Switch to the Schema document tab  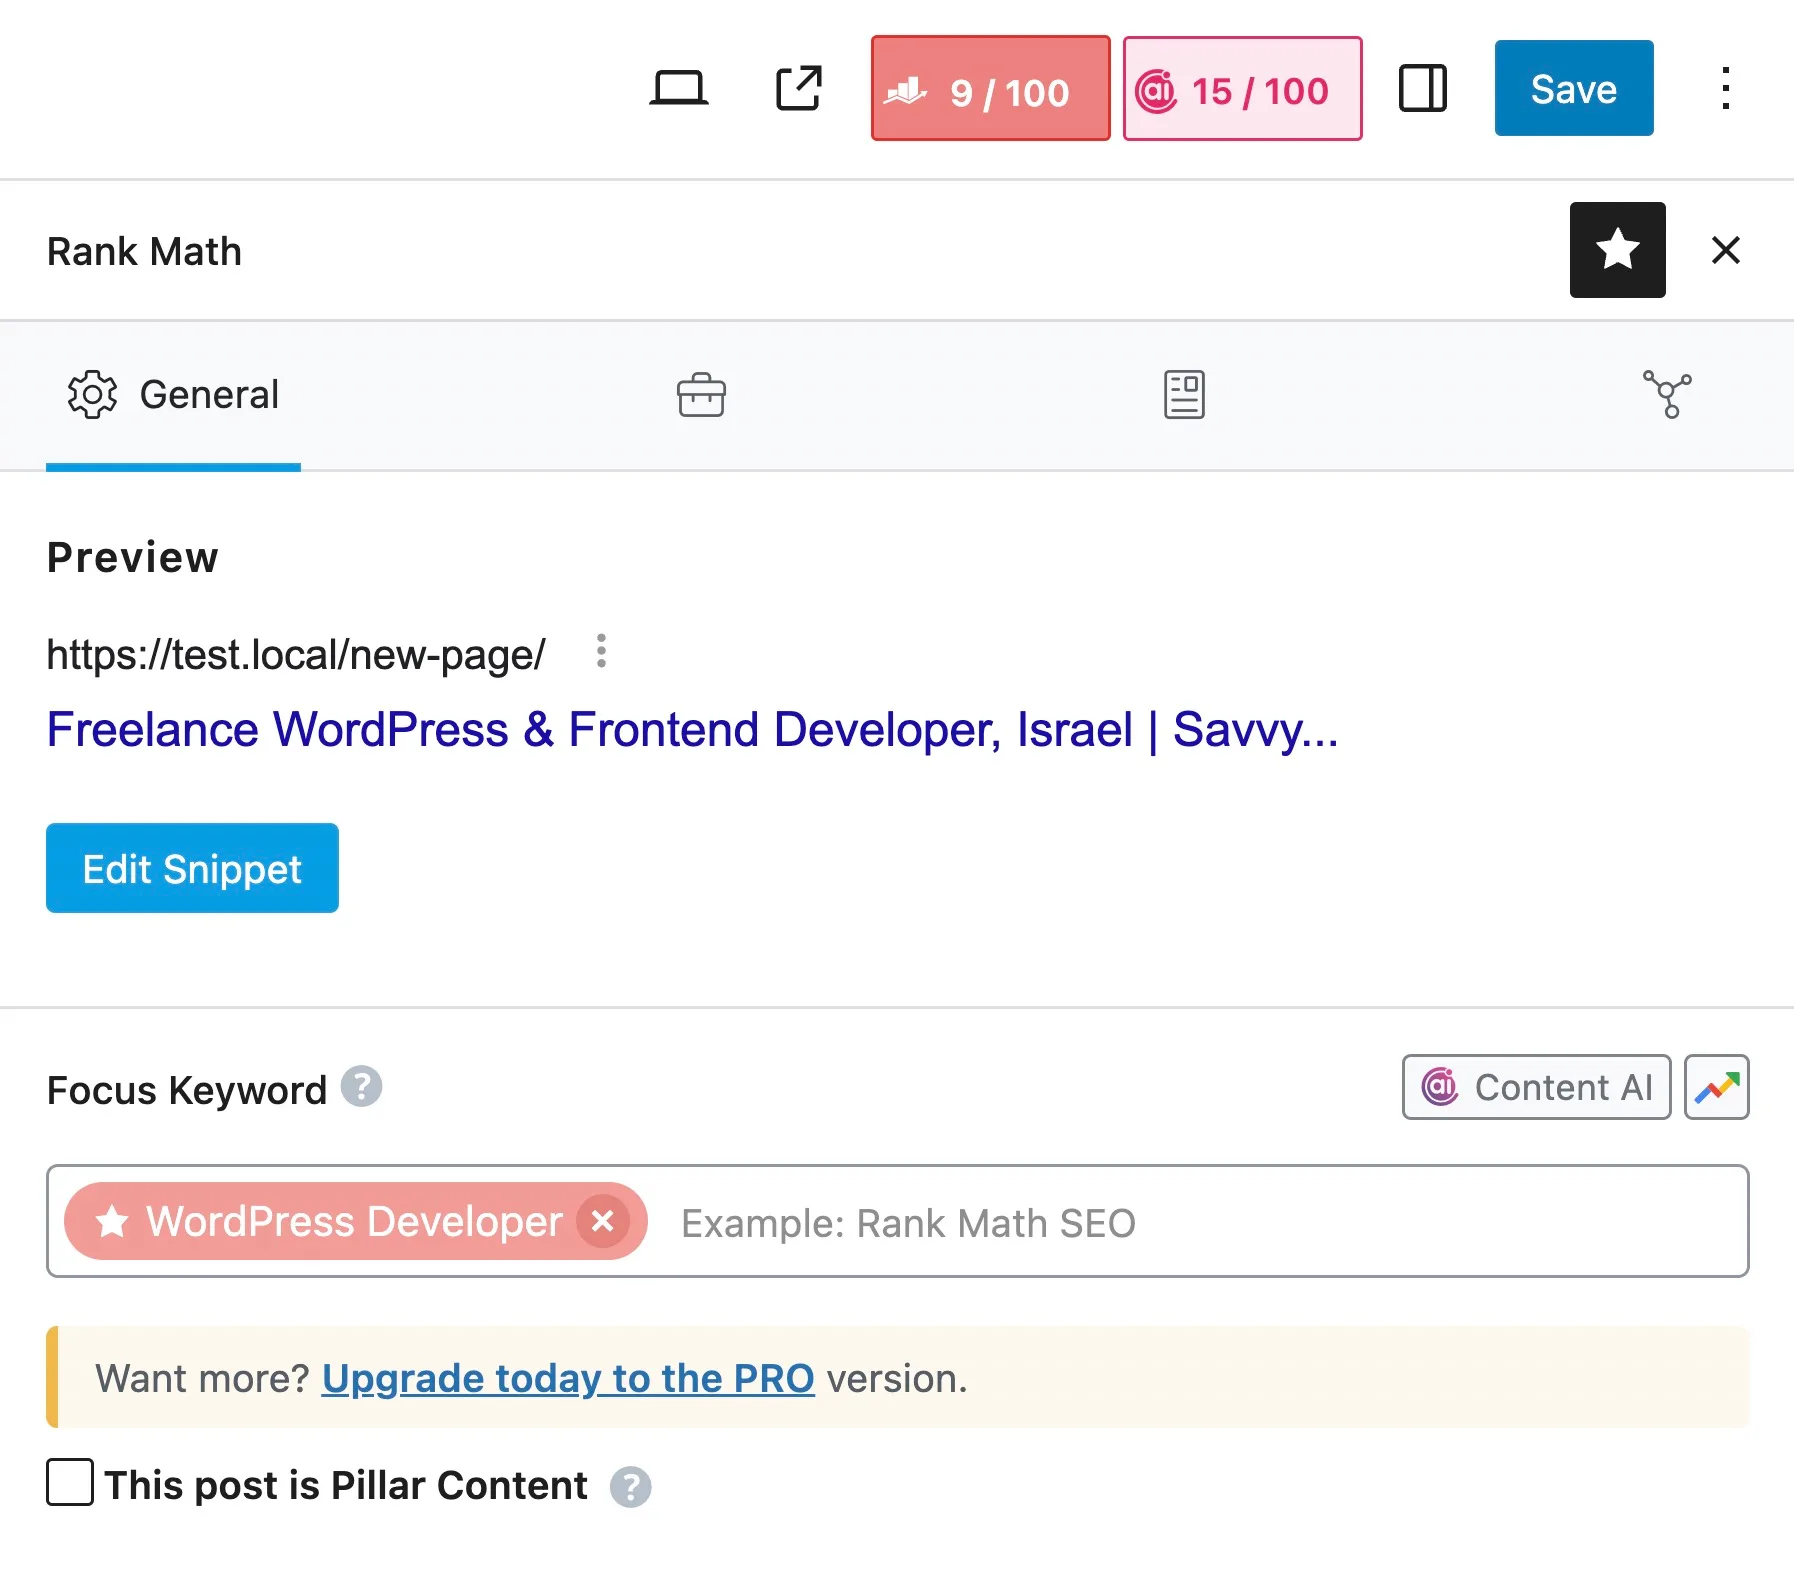click(x=1184, y=395)
